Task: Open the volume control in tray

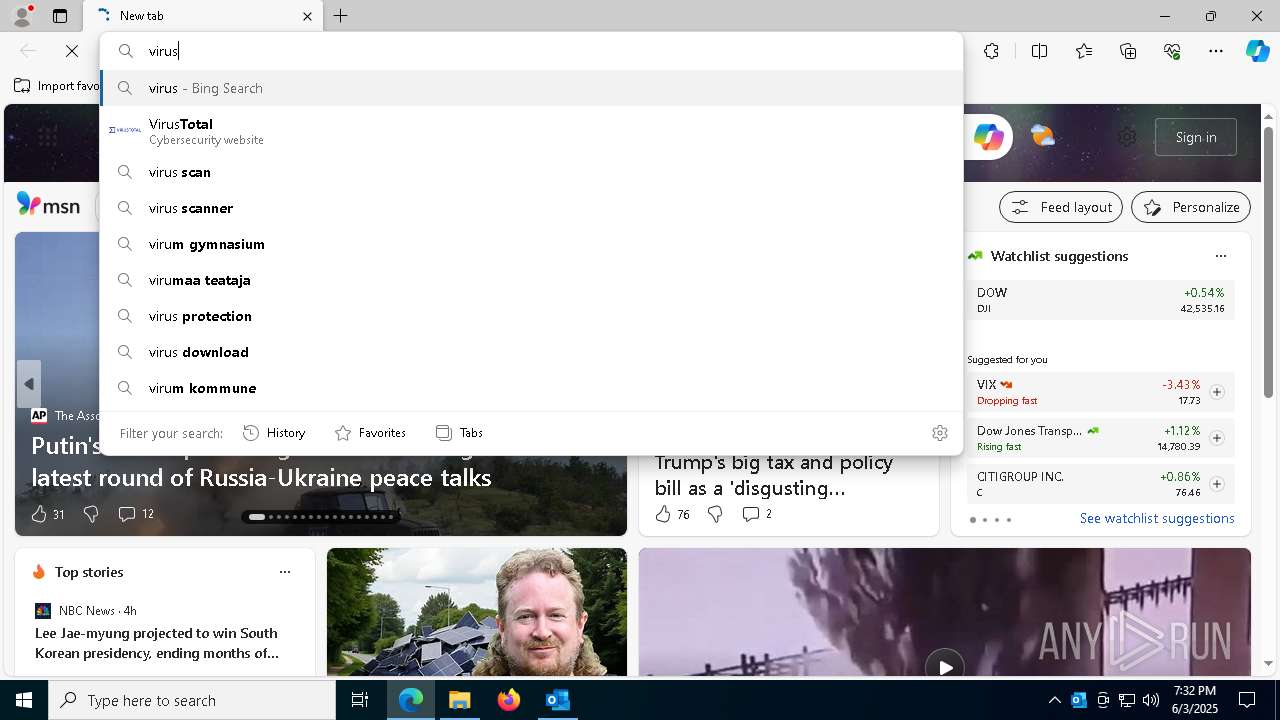Action: (1150, 700)
